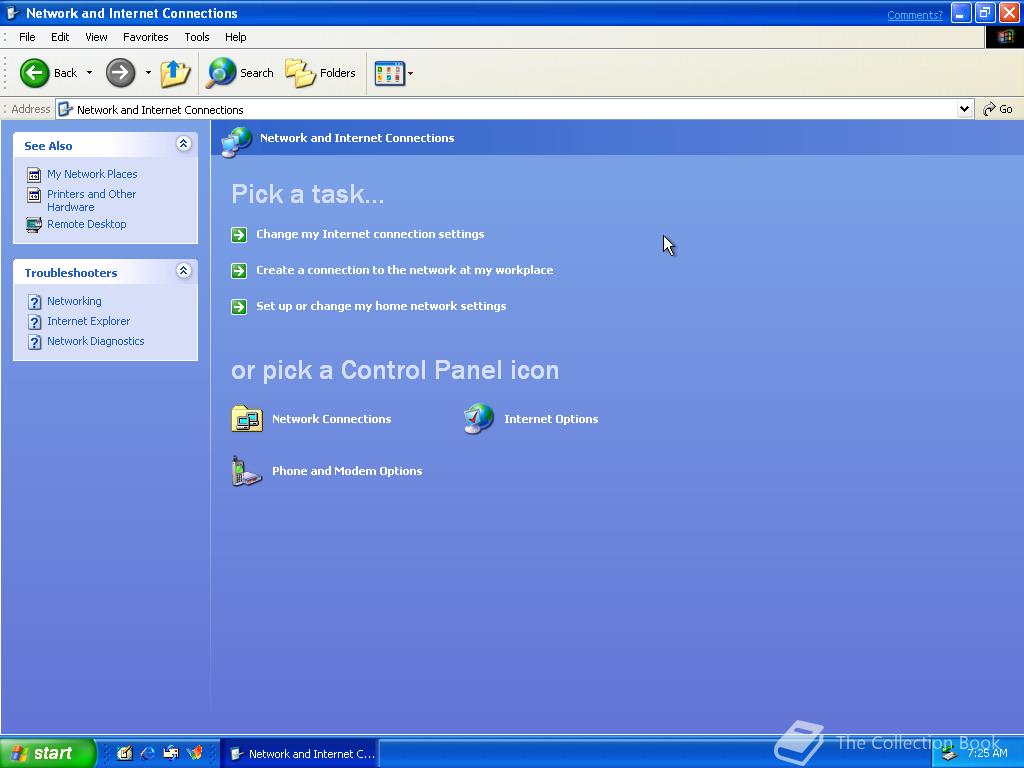
Task: Click arrow icon beside Change my Internet connection settings
Action: [239, 234]
